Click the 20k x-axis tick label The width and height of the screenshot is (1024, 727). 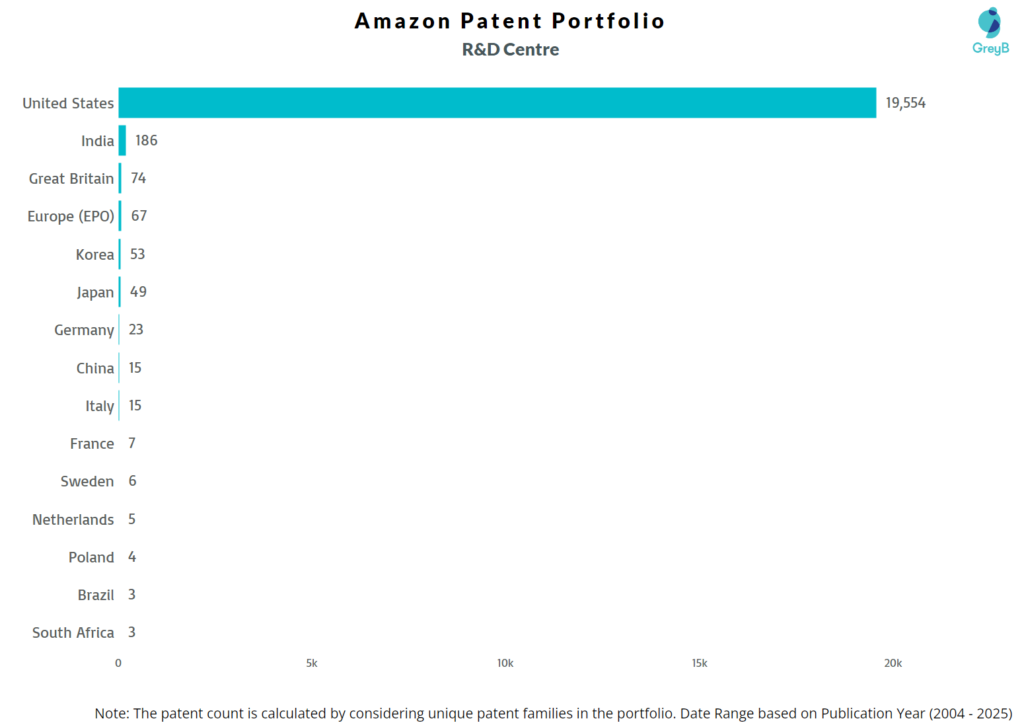coord(892,663)
